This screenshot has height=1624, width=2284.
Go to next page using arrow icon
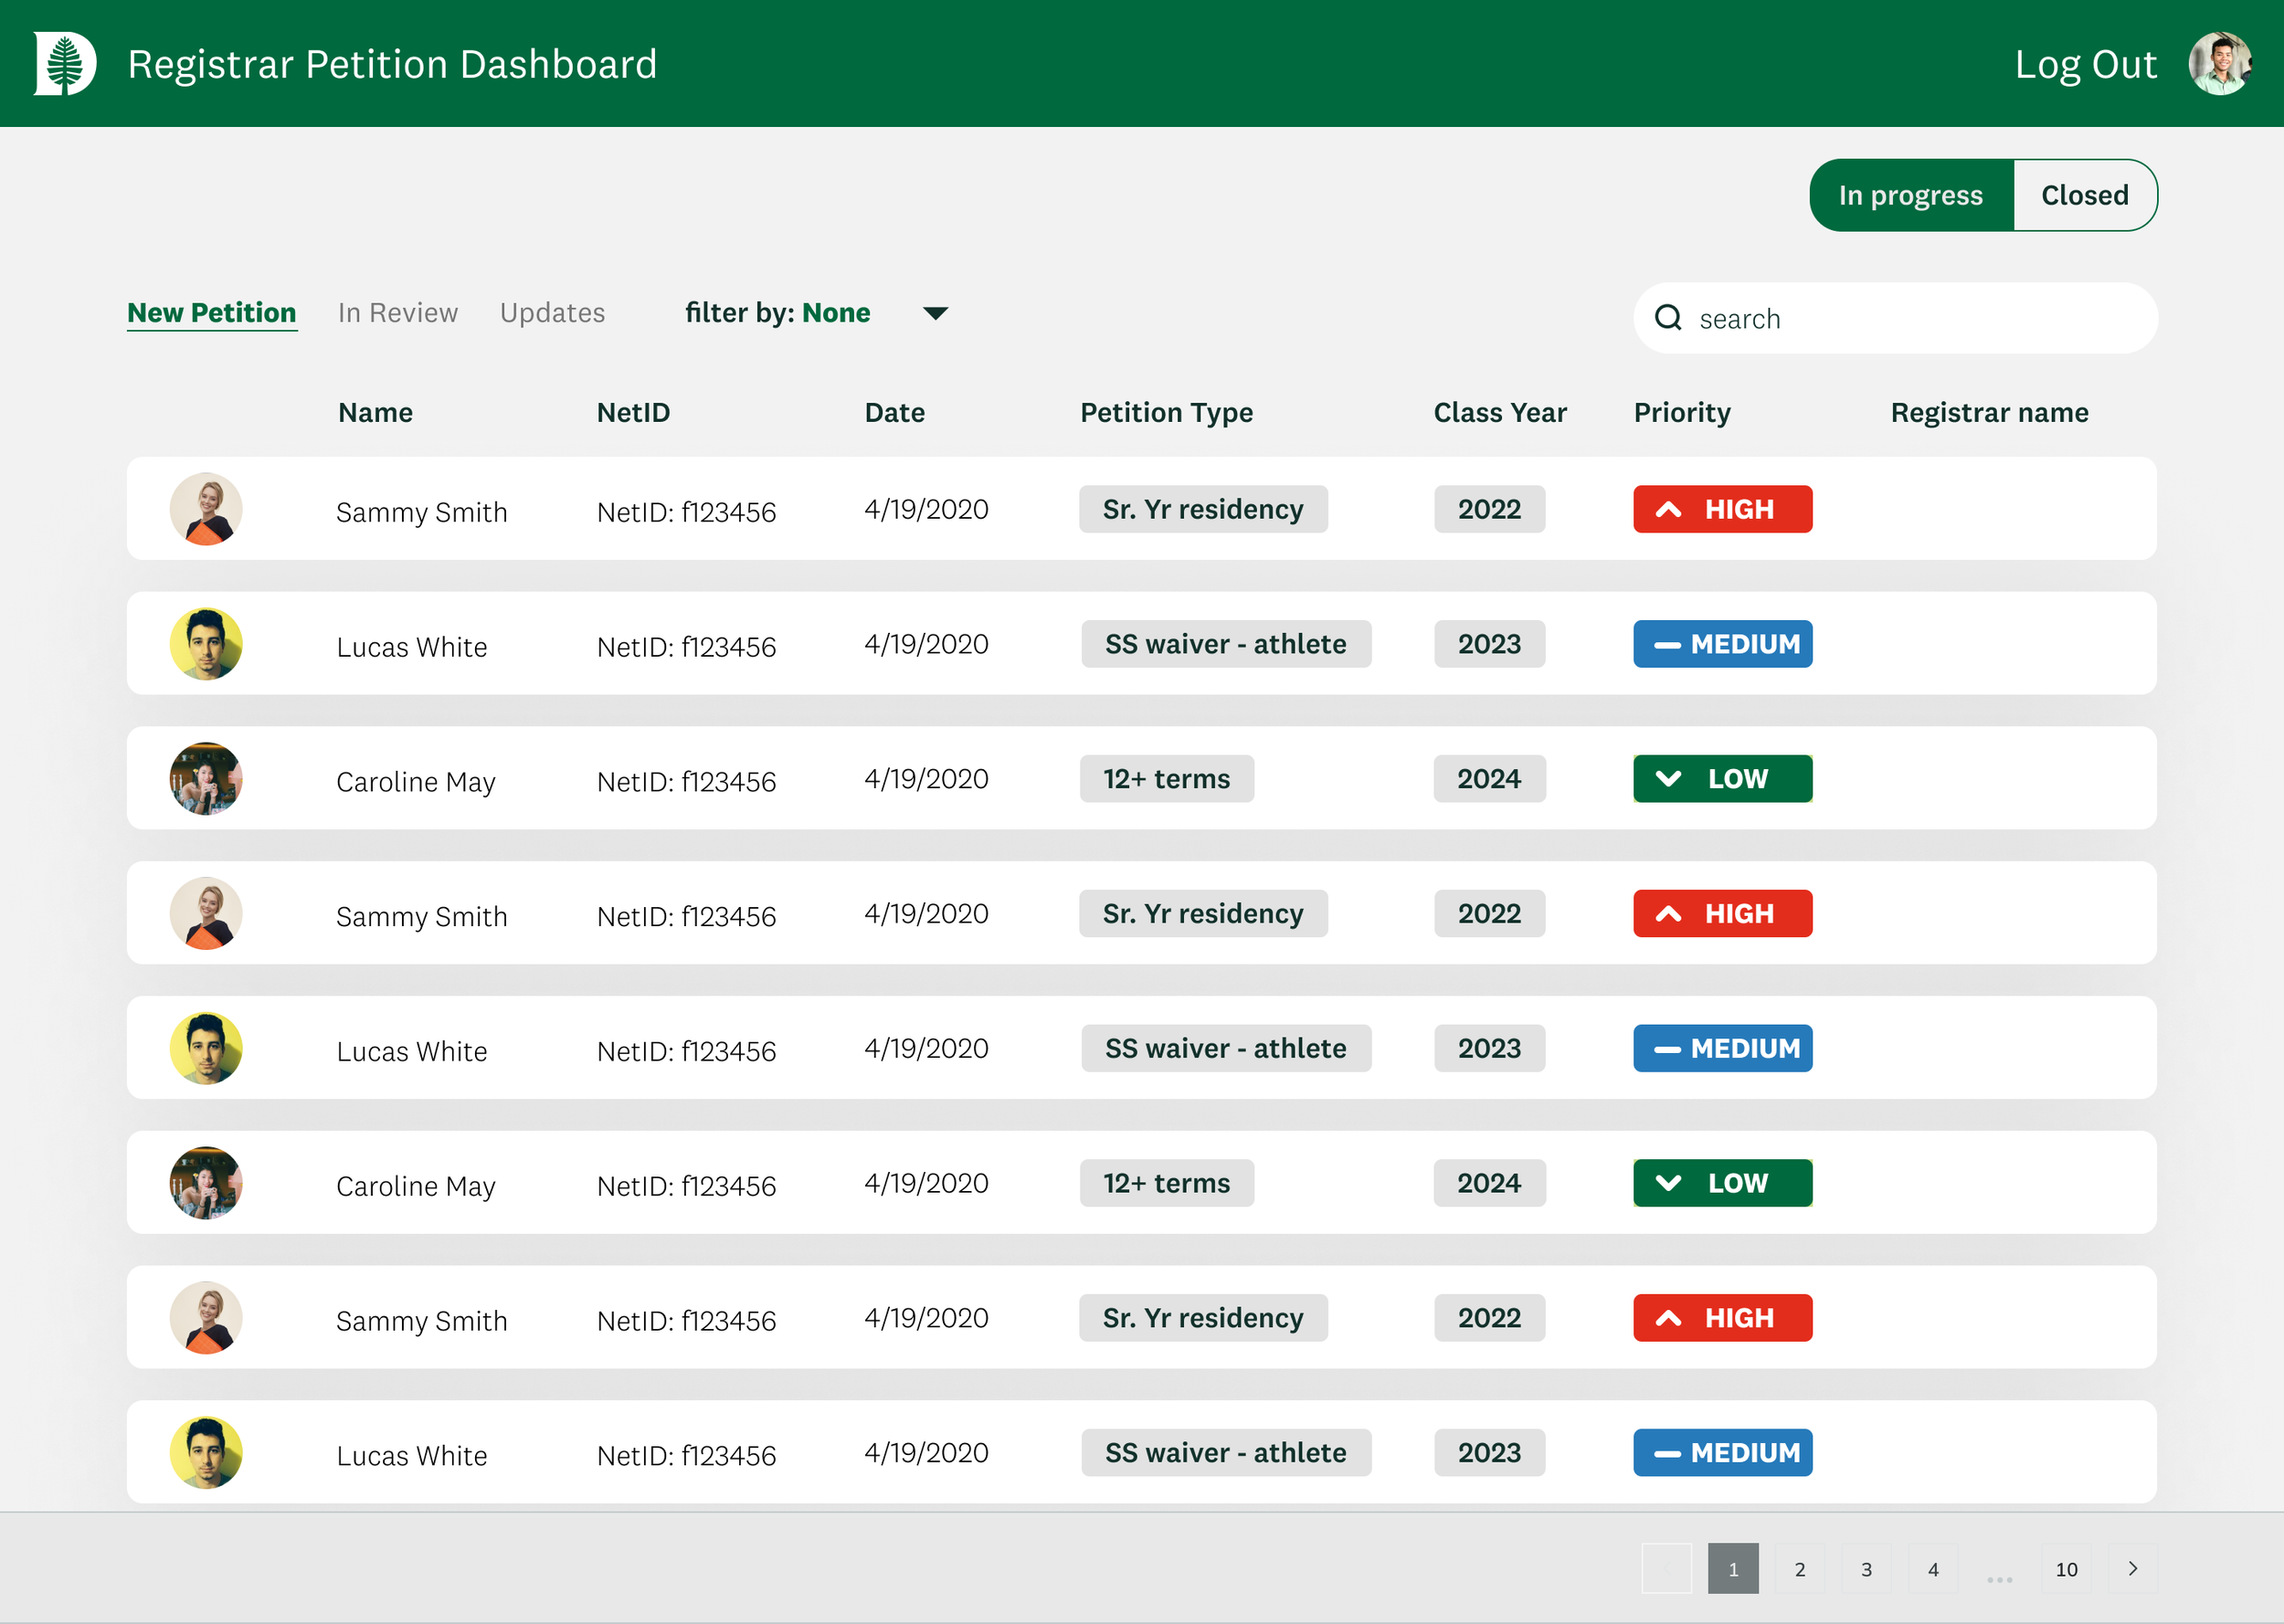[2132, 1568]
